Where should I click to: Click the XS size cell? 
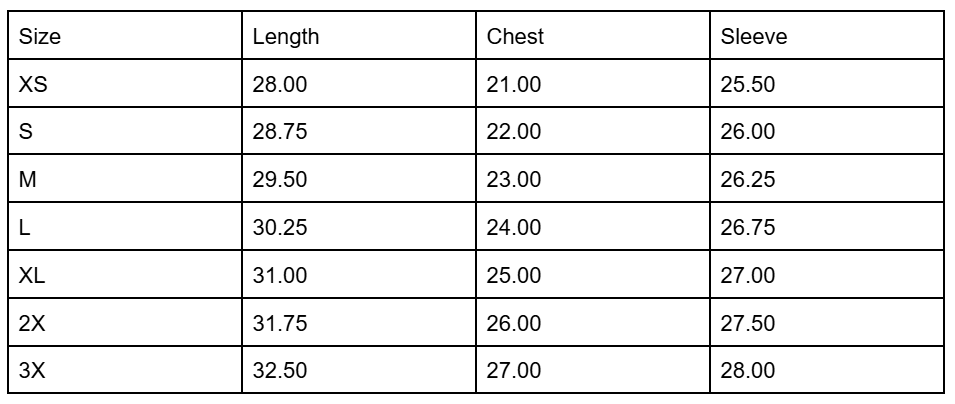(125, 83)
